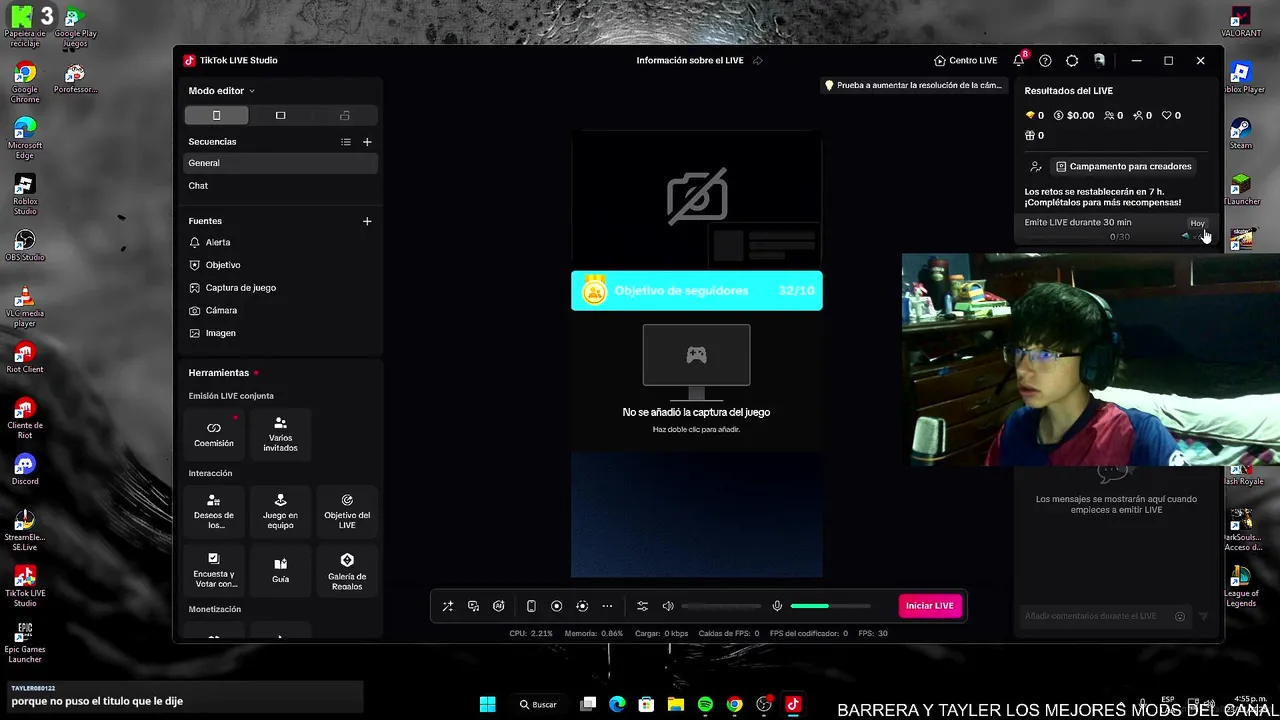Viewport: 1280px width, 720px height.
Task: Open the Varios invitados tool
Action: click(x=280, y=434)
